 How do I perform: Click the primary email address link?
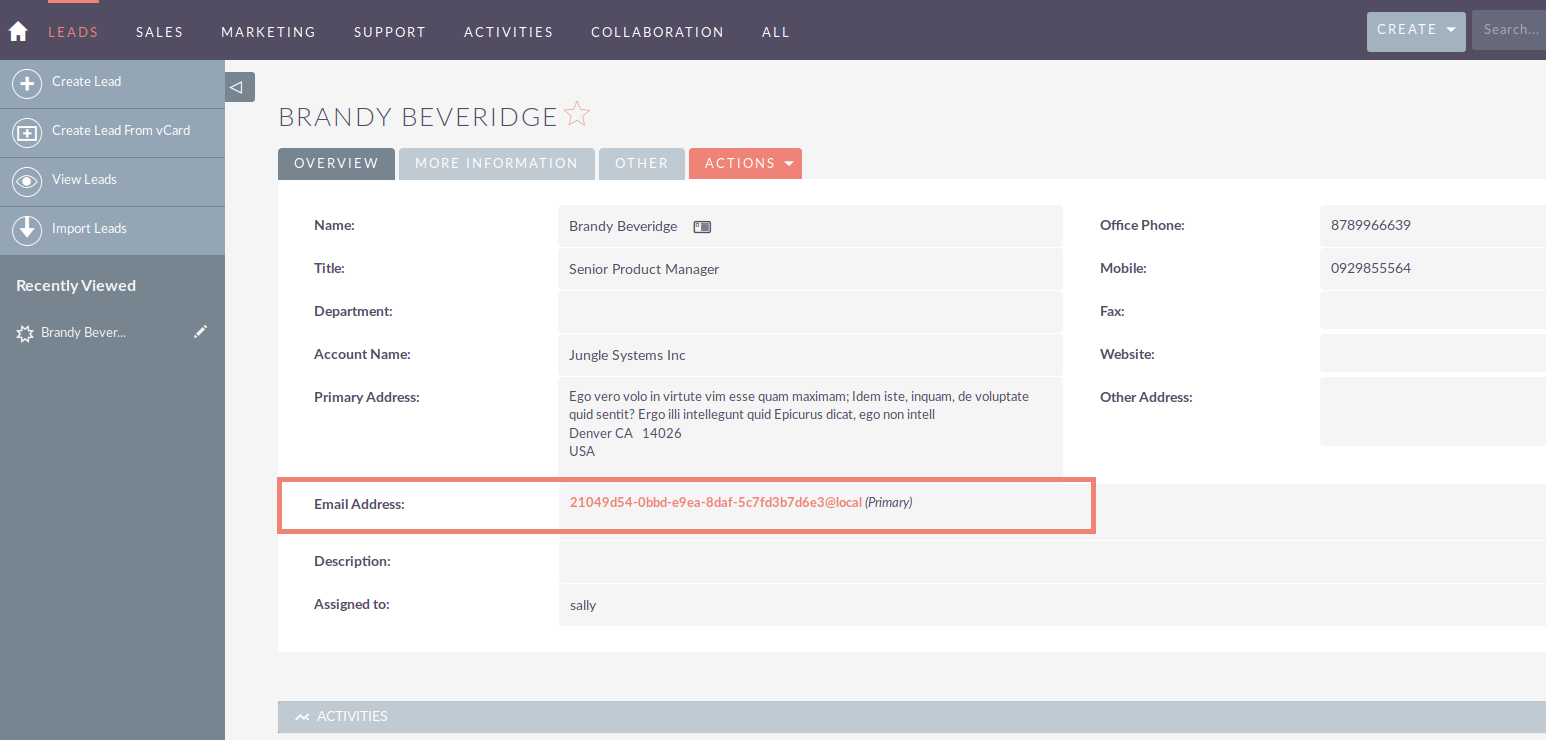click(x=715, y=503)
